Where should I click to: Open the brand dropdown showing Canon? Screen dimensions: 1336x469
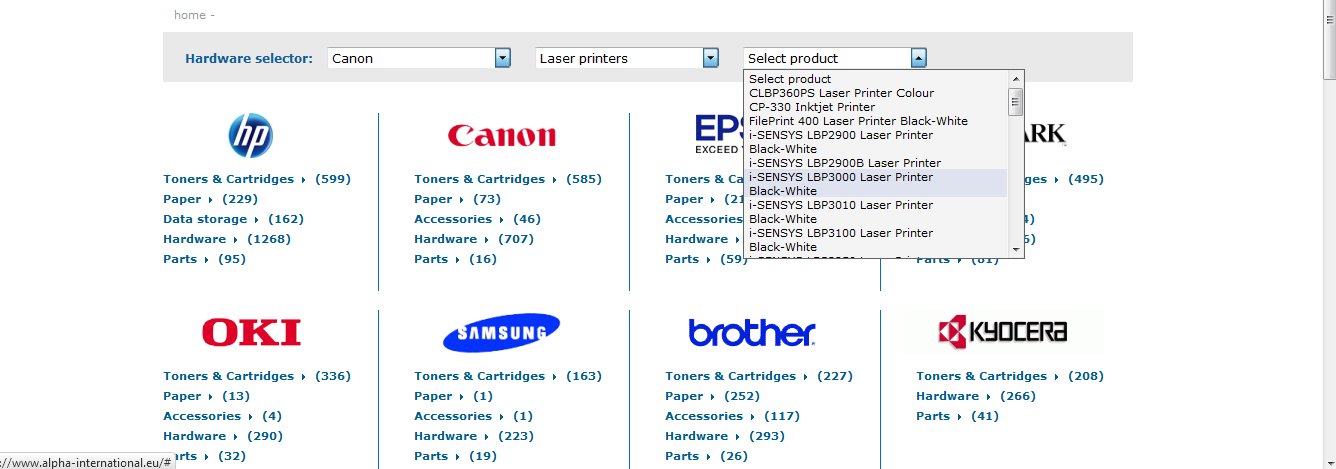tap(420, 58)
